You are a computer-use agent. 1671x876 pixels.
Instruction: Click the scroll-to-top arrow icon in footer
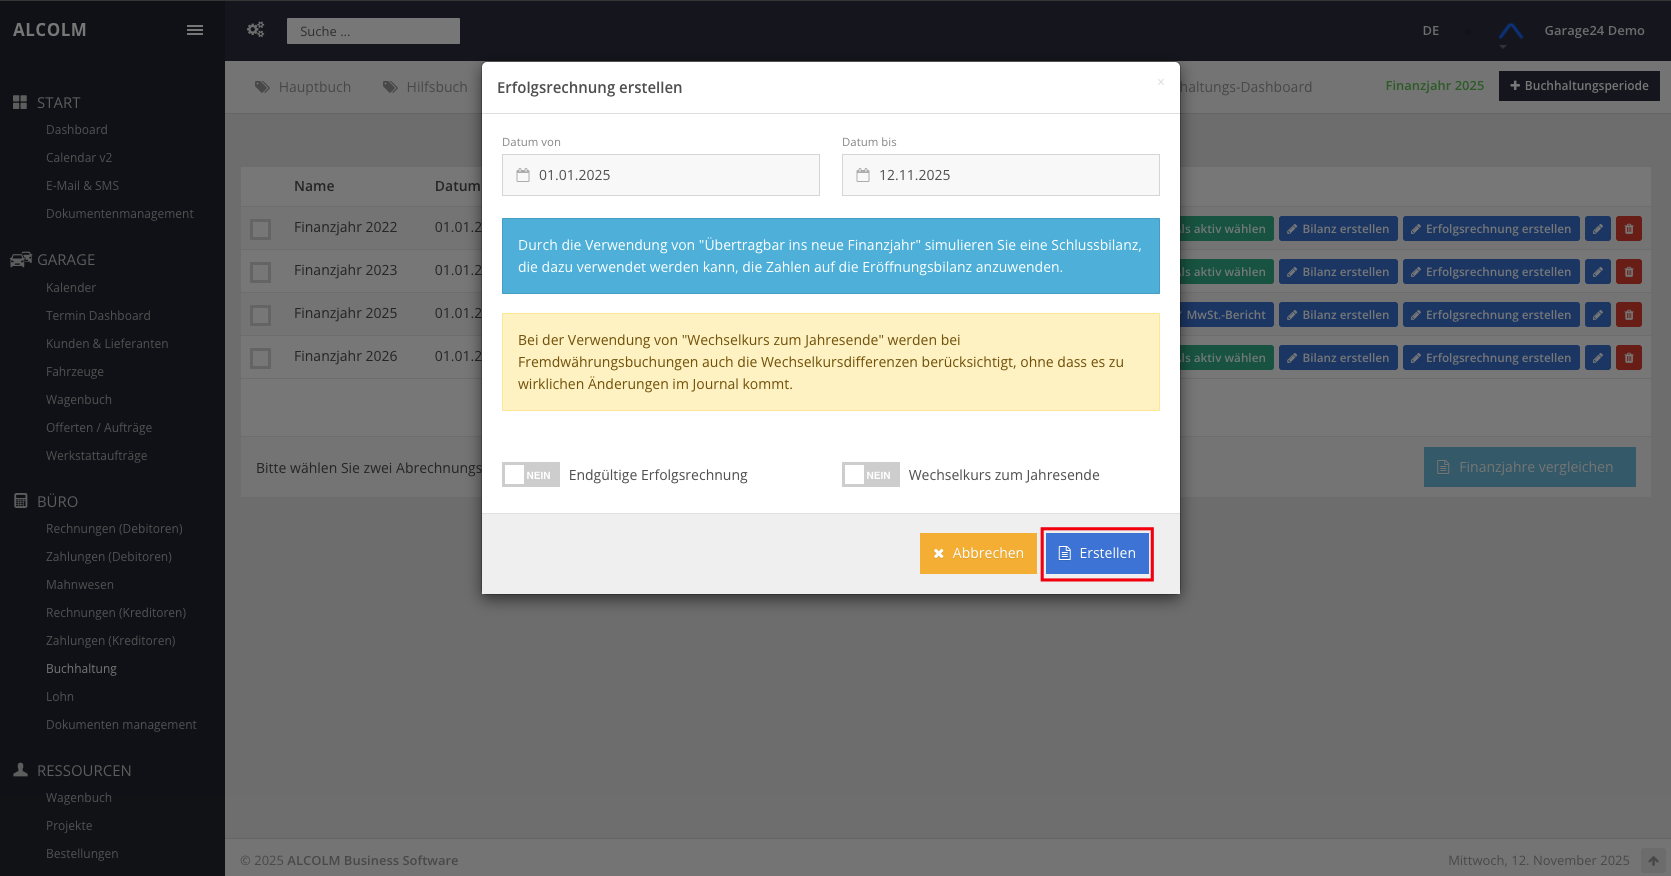click(1653, 861)
